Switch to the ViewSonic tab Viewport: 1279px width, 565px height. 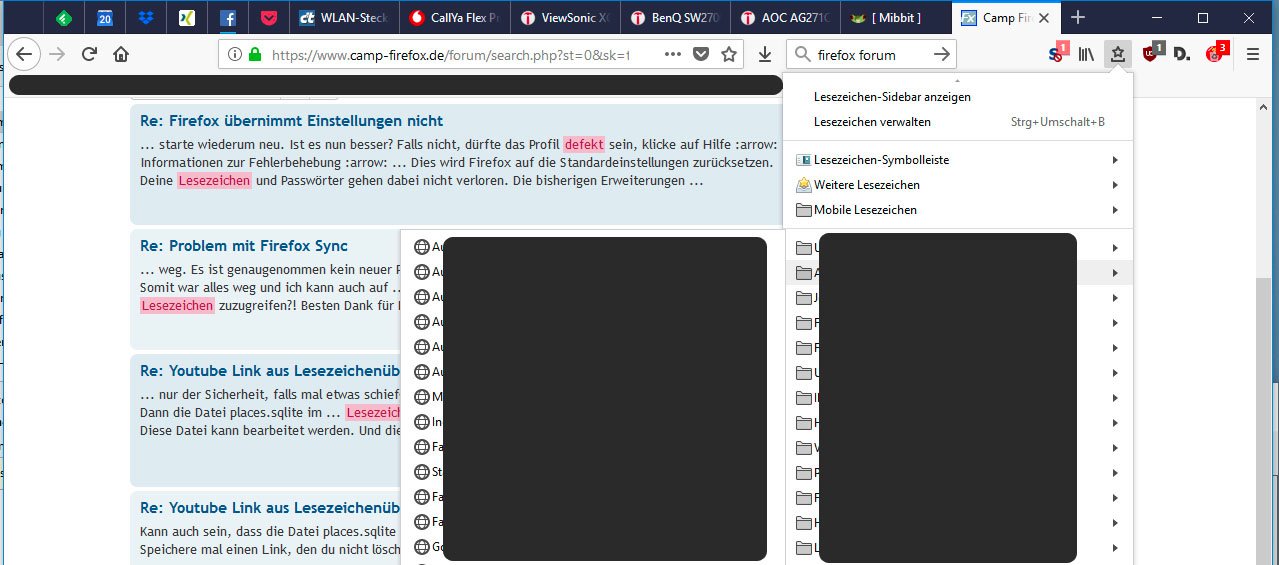point(563,18)
